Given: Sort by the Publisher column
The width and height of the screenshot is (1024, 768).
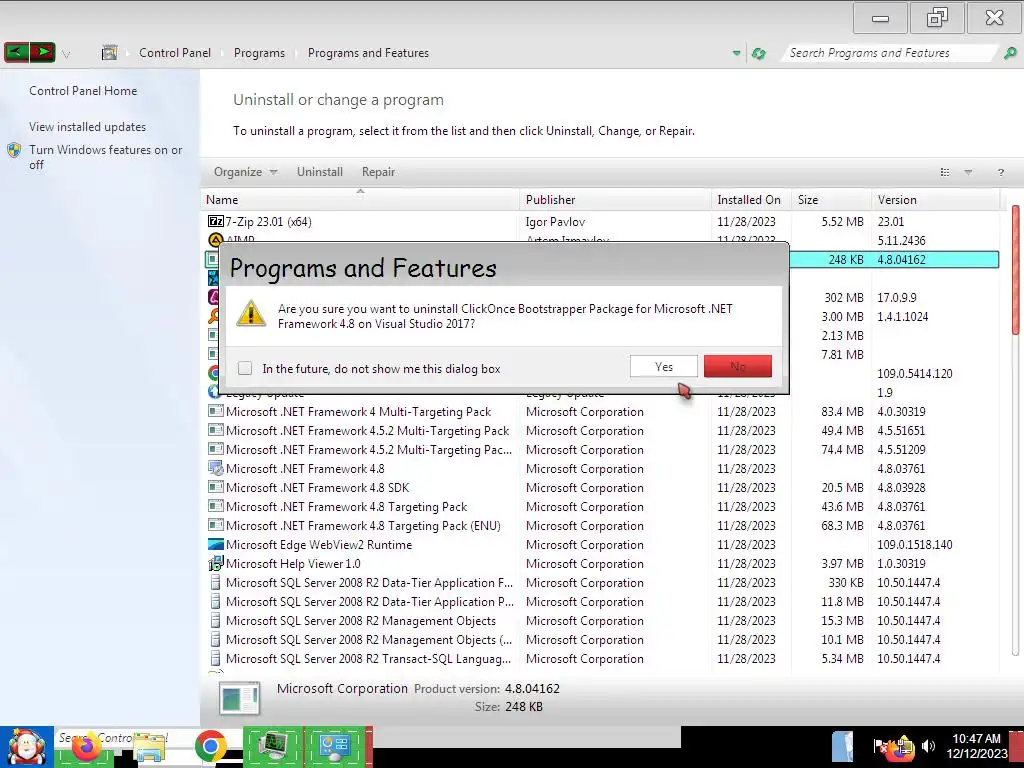Looking at the screenshot, I should [x=616, y=200].
